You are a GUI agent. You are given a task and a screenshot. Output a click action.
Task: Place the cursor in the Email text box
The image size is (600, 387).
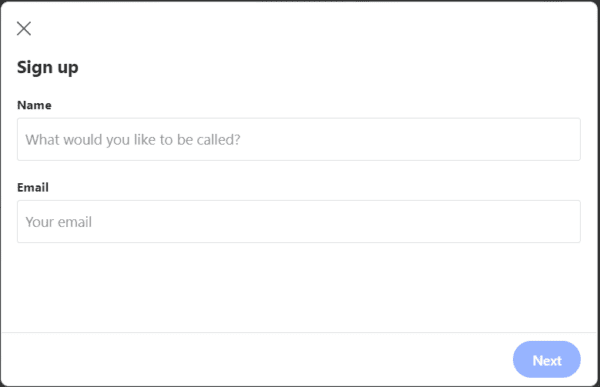(299, 222)
